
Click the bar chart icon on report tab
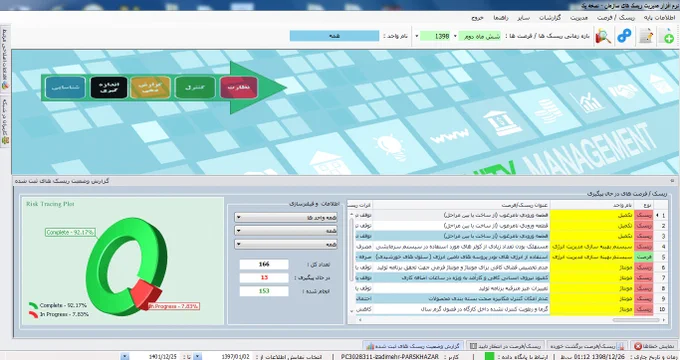369,347
